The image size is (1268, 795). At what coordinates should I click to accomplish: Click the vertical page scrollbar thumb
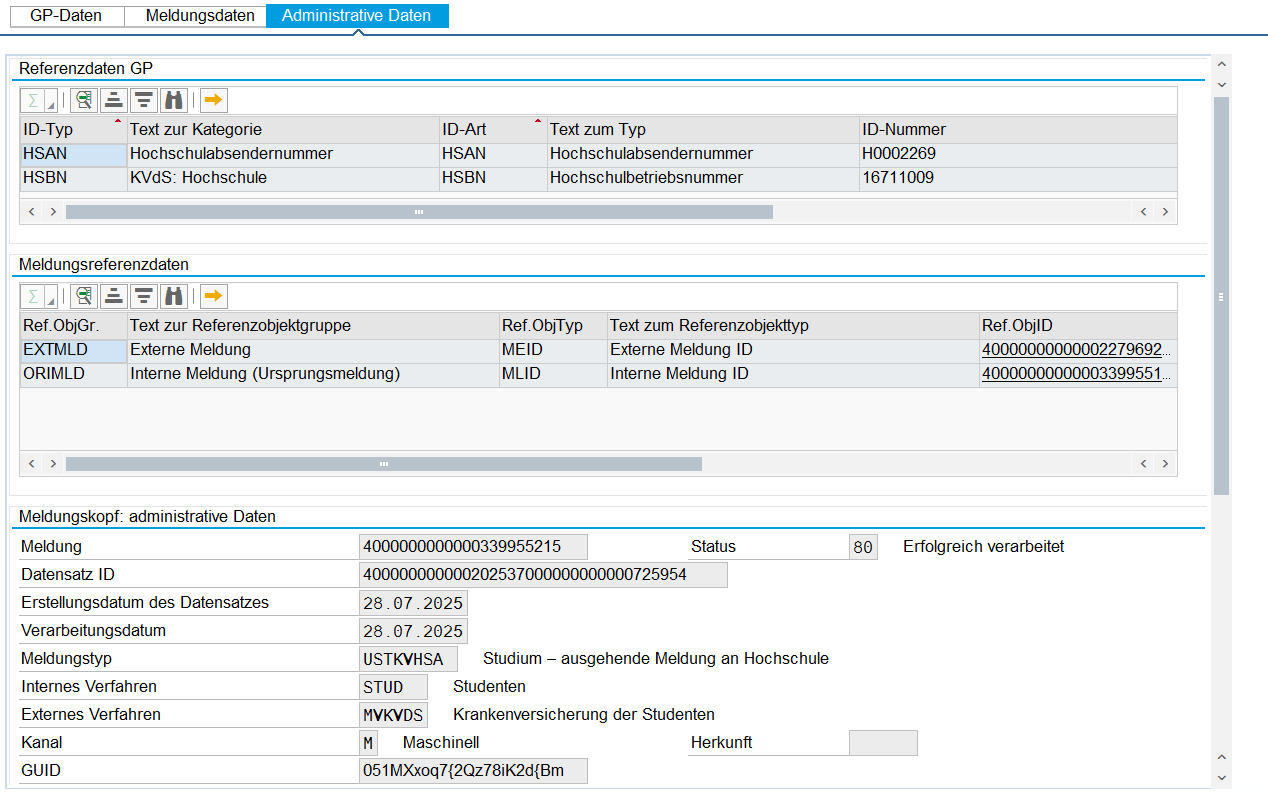tap(1221, 295)
